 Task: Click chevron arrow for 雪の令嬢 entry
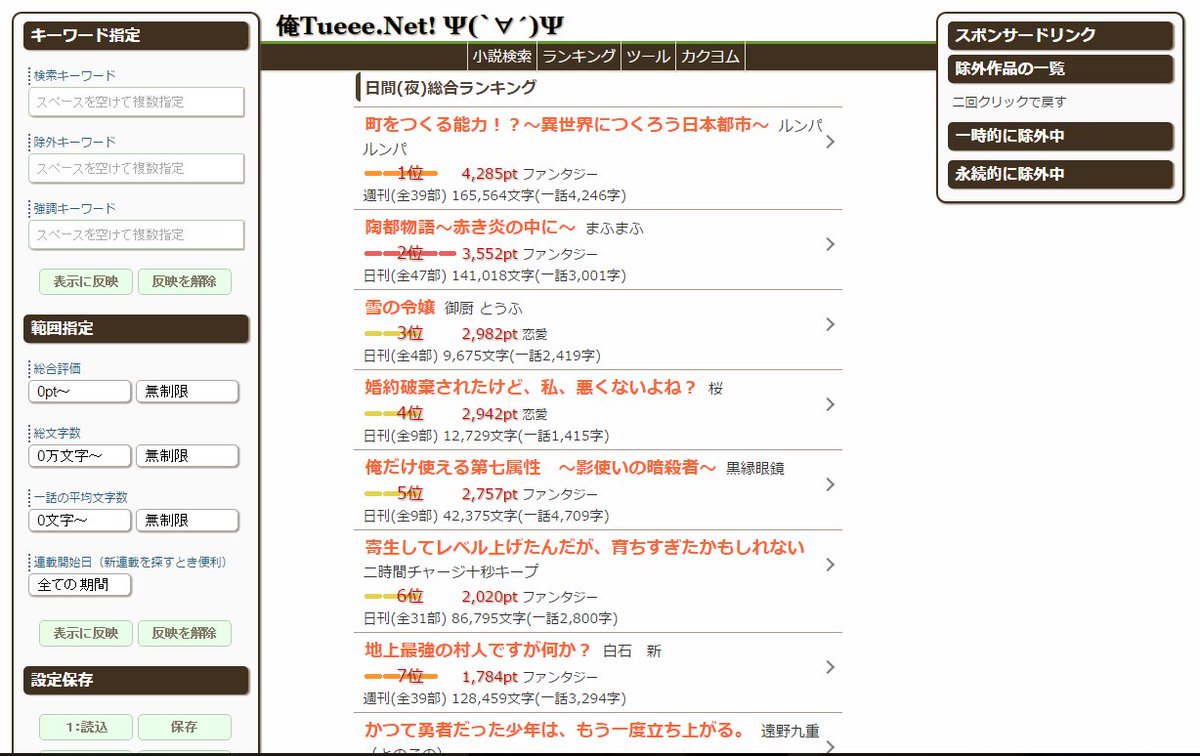coord(830,324)
